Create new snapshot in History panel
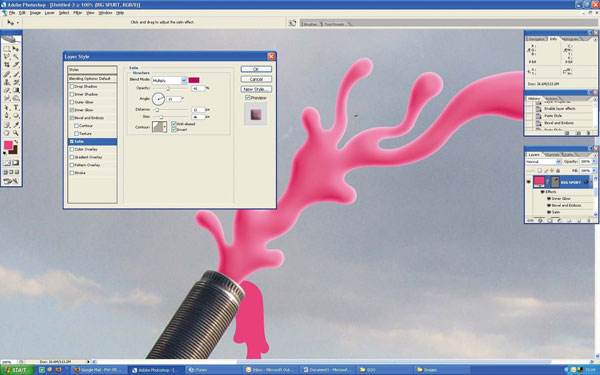600x375 pixels. click(x=578, y=133)
